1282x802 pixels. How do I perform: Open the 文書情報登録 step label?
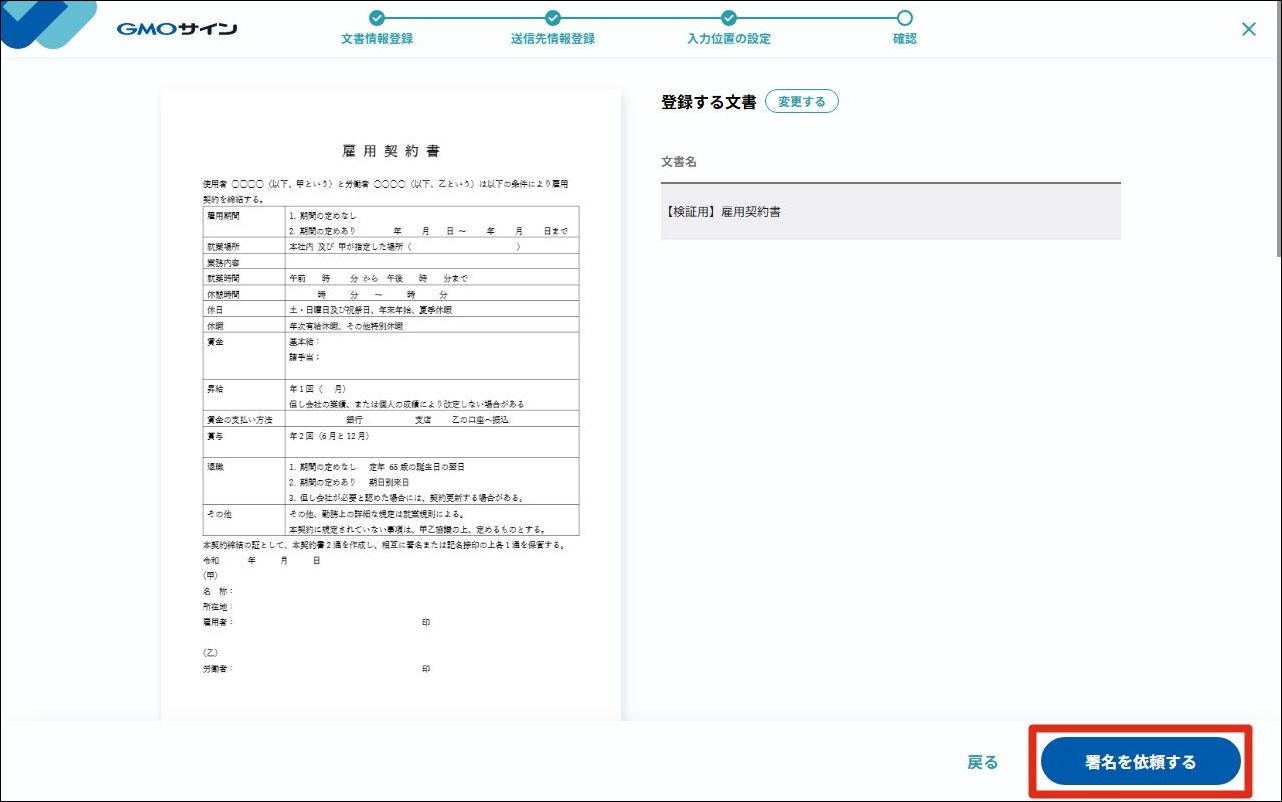(377, 39)
